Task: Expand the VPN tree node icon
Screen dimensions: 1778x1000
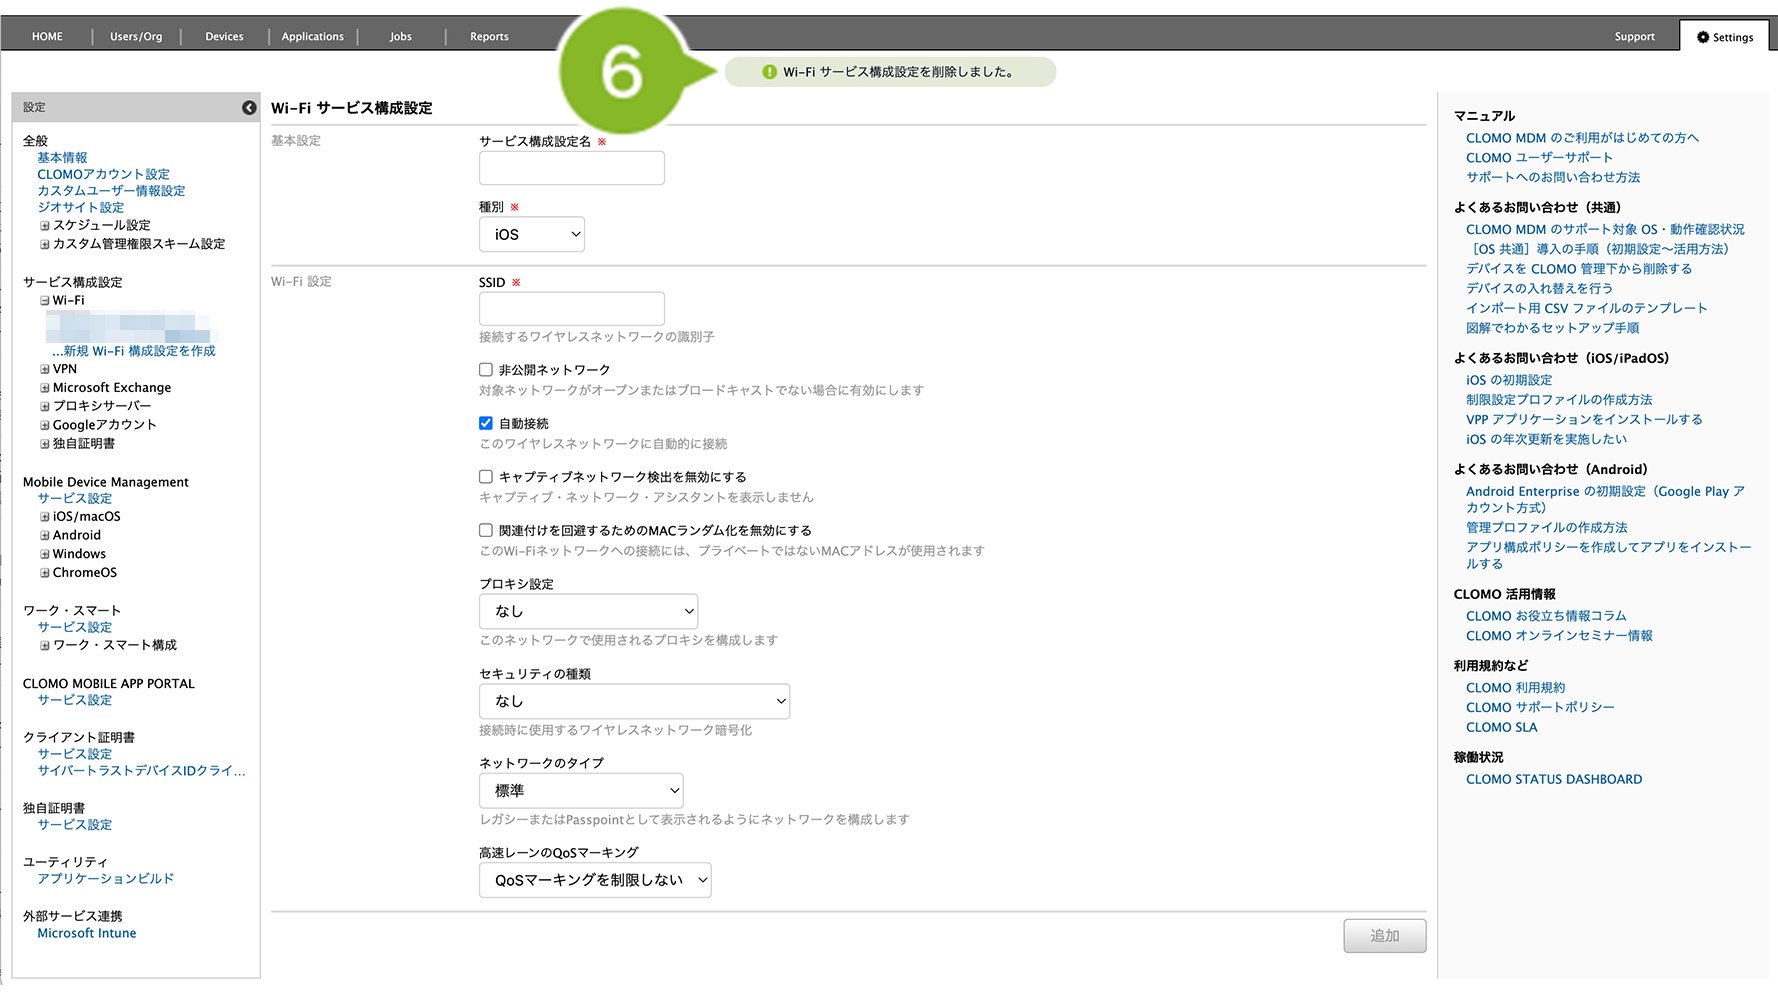Action: [45, 369]
